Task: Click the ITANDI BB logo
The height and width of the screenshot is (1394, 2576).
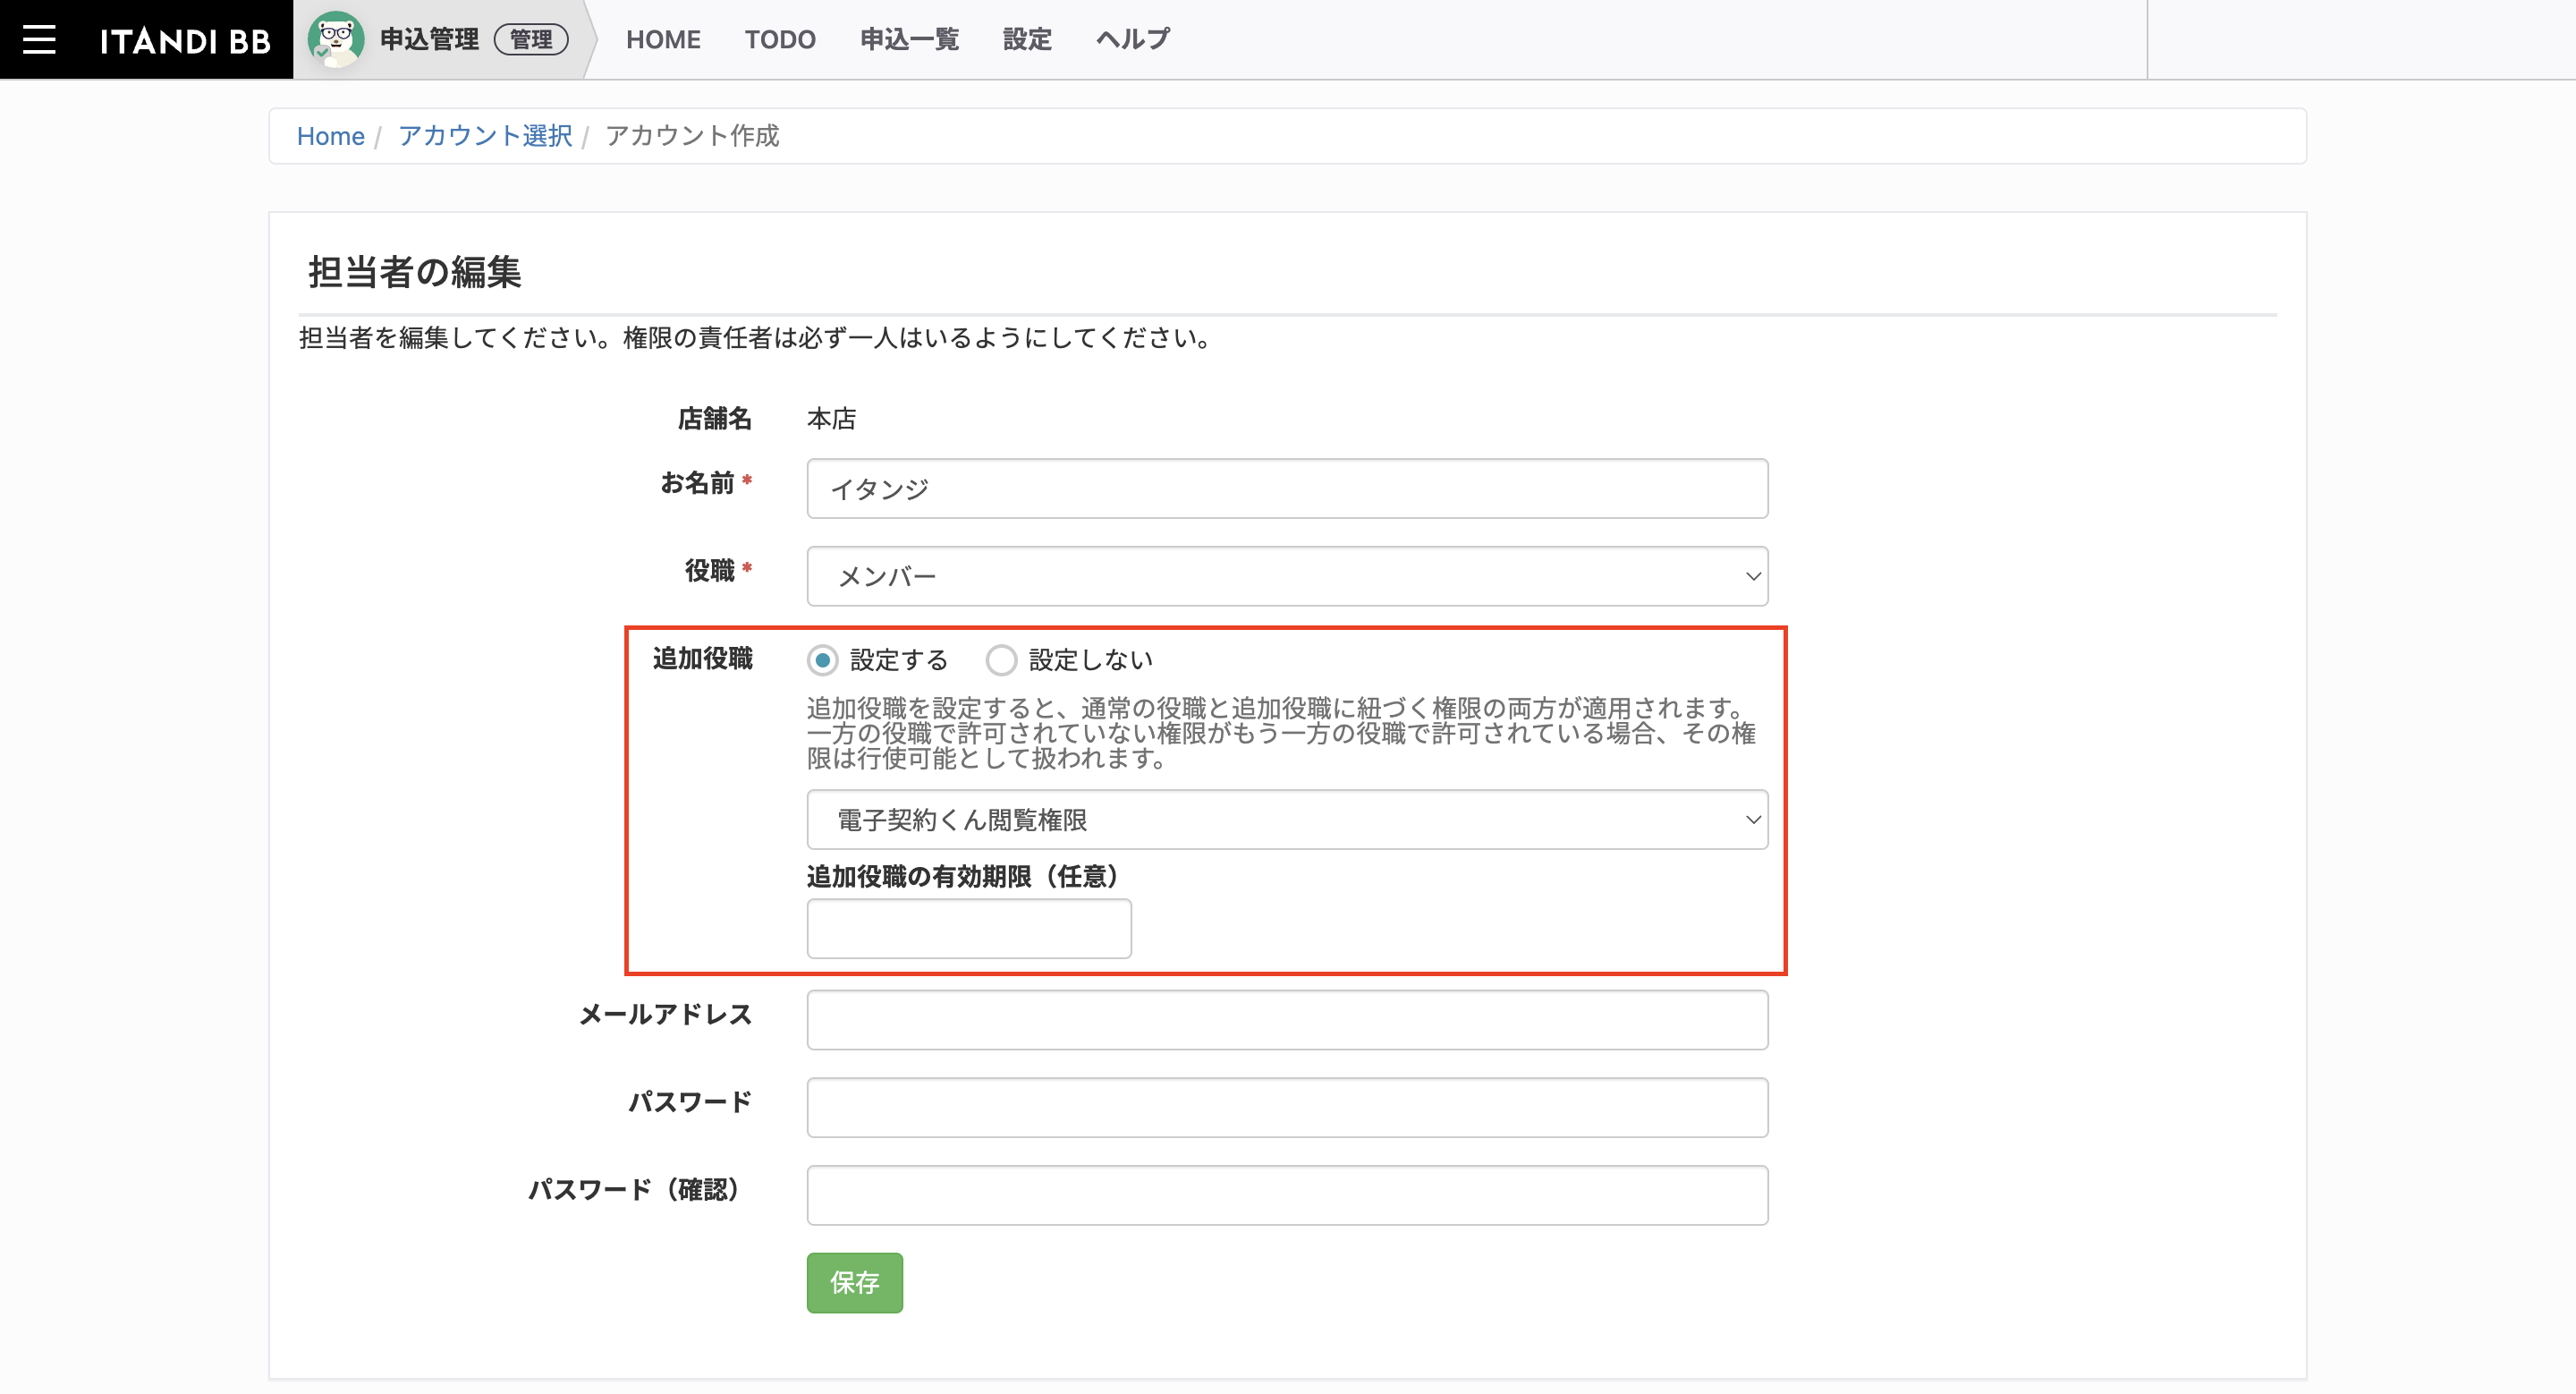Action: point(185,40)
